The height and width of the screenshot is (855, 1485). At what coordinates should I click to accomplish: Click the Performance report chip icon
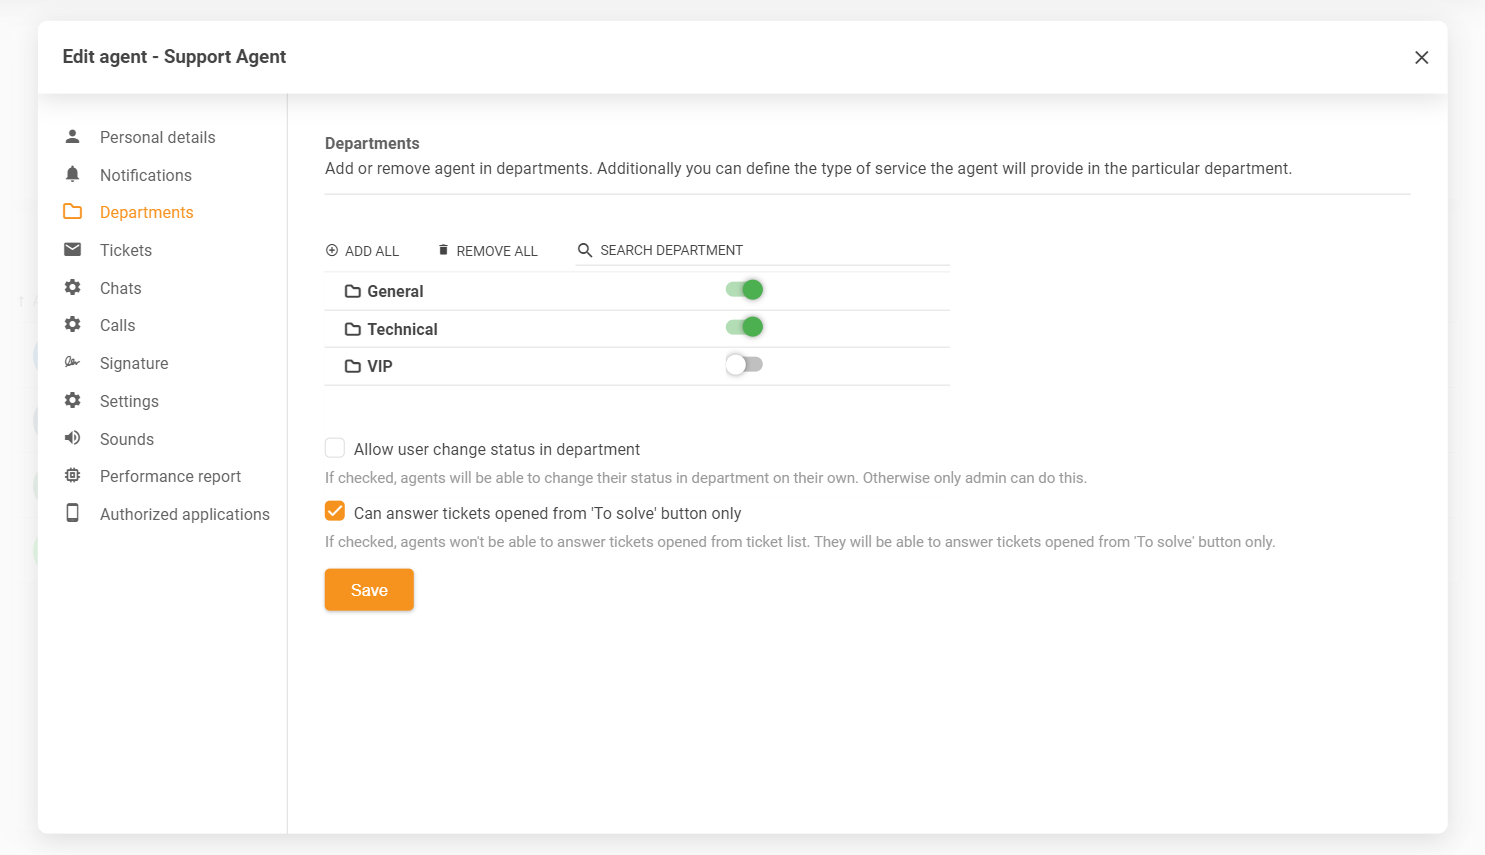pos(72,476)
